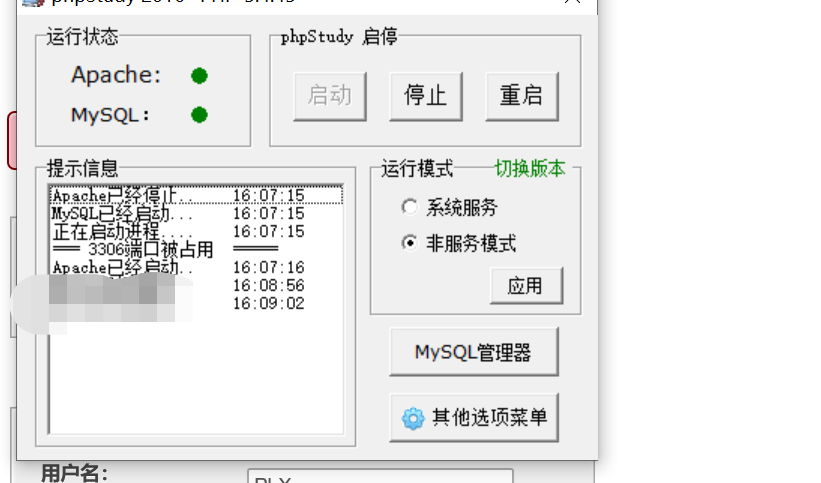821x483 pixels.
Task: Select log line Apache已经停止 16:07:15
Action: (196, 195)
